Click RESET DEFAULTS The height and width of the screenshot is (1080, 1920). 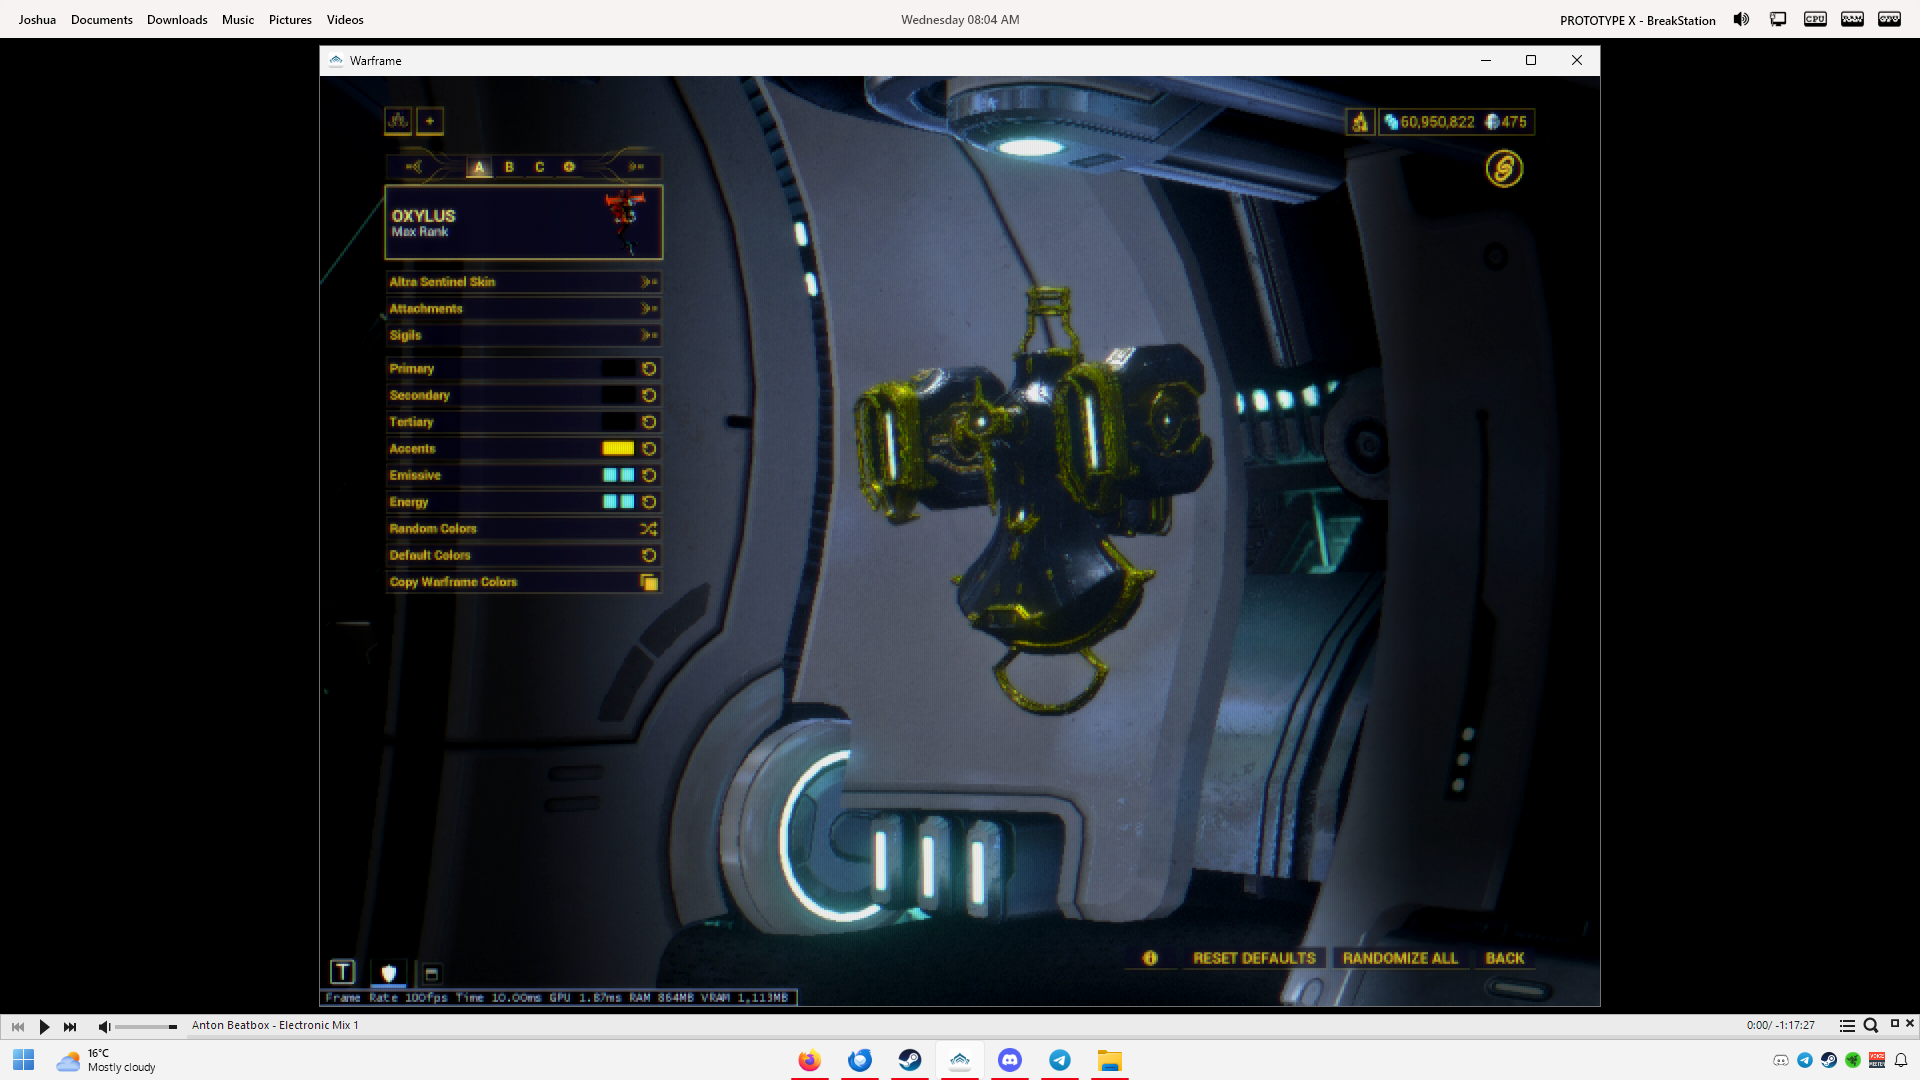coord(1254,958)
